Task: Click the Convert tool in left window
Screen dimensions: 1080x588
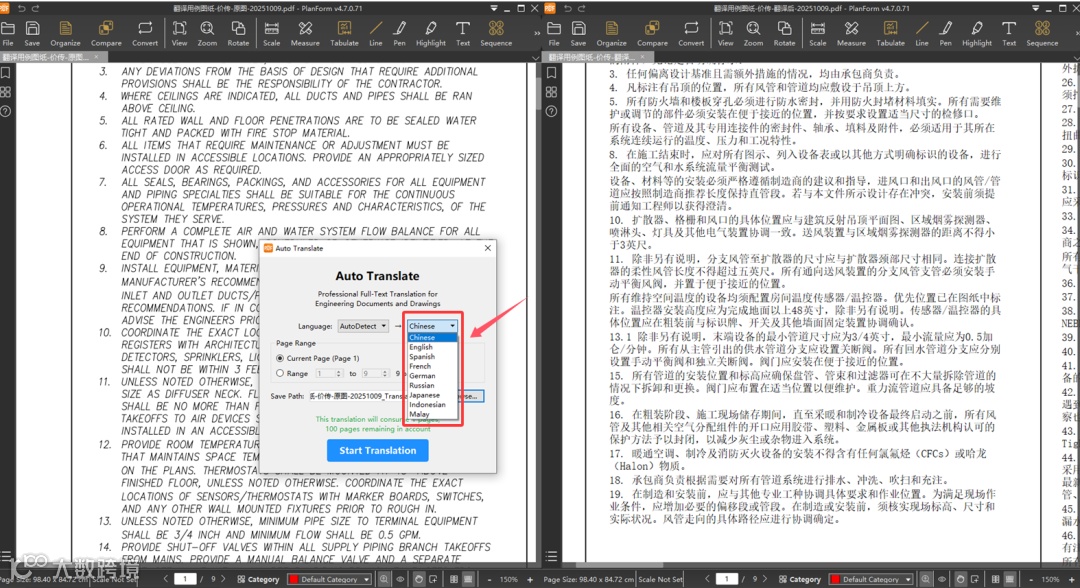Action: click(x=145, y=33)
